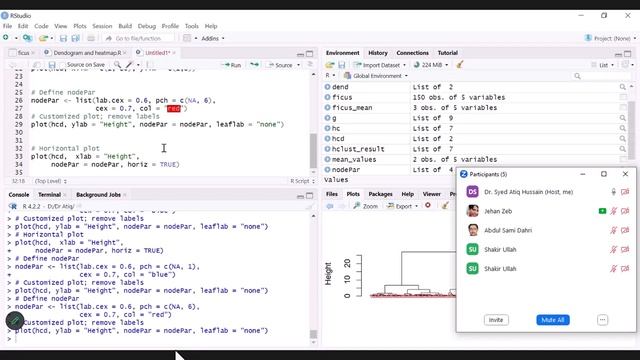The height and width of the screenshot is (360, 640).
Task: Switch to the Packages tab
Action: [380, 194]
